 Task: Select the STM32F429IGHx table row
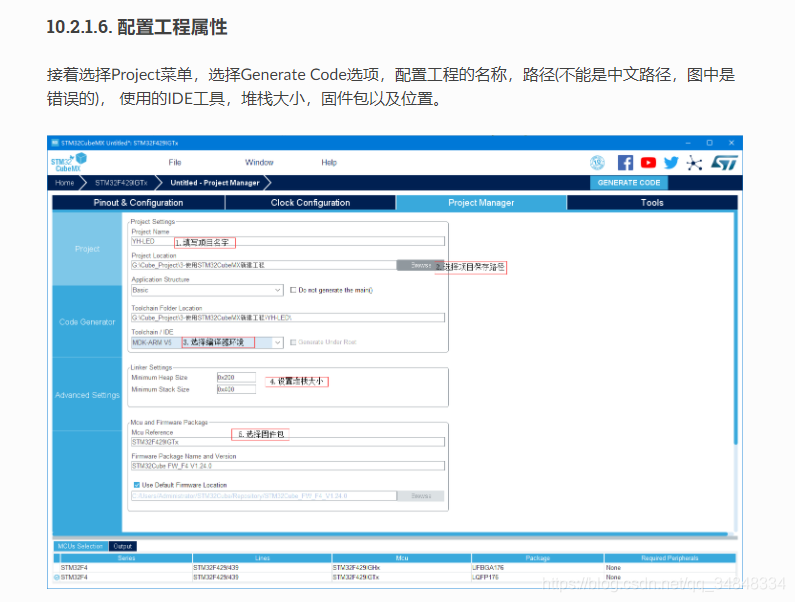coord(394,568)
